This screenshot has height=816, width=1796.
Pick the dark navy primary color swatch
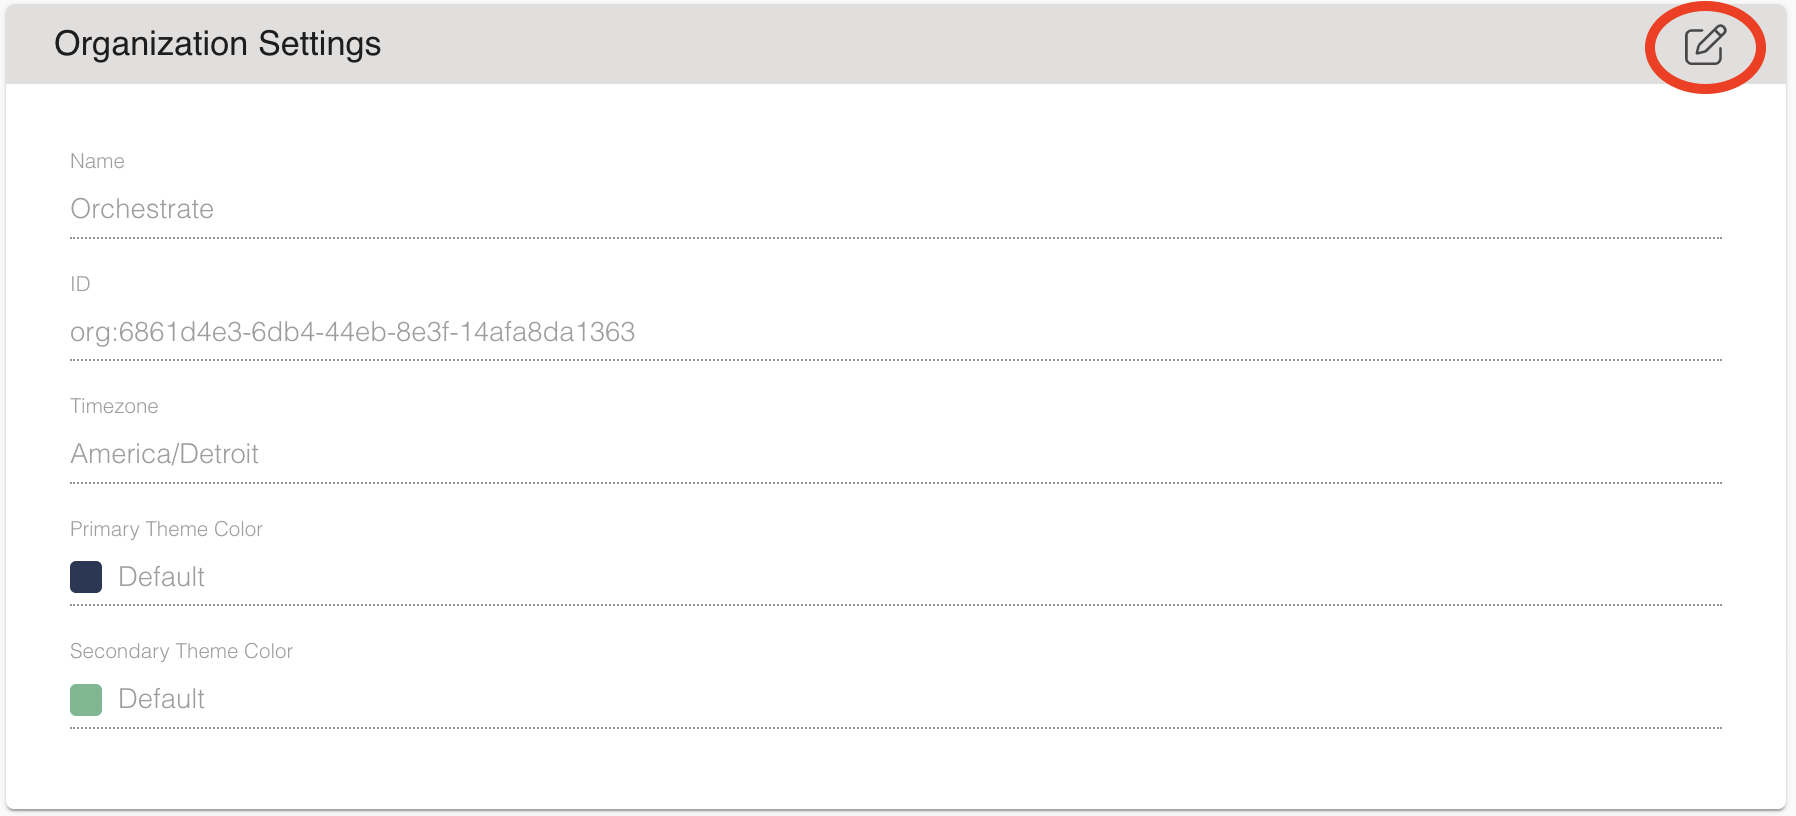[x=86, y=577]
